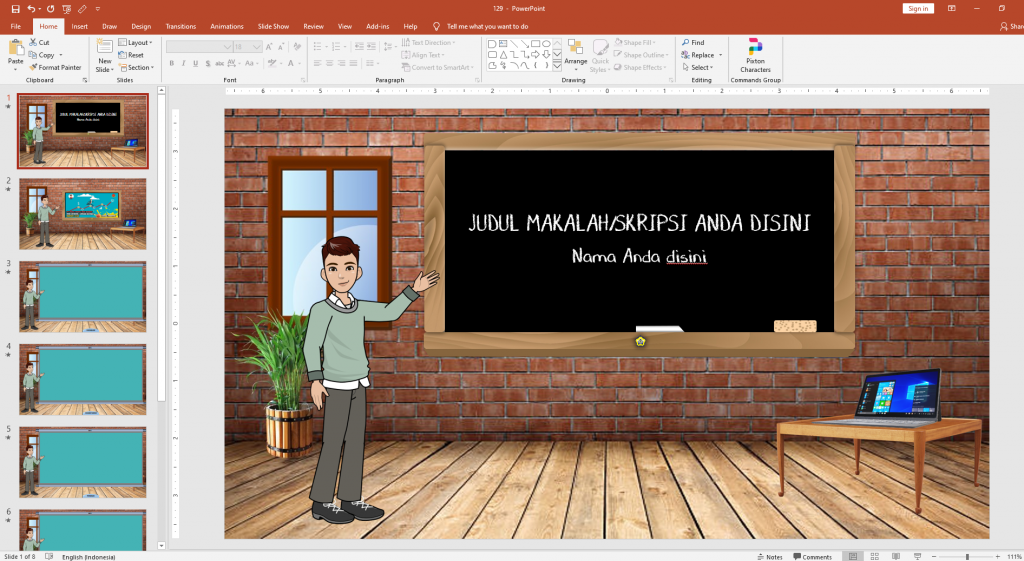1024x561 pixels.
Task: Increase list indent level icon
Action: click(x=372, y=46)
